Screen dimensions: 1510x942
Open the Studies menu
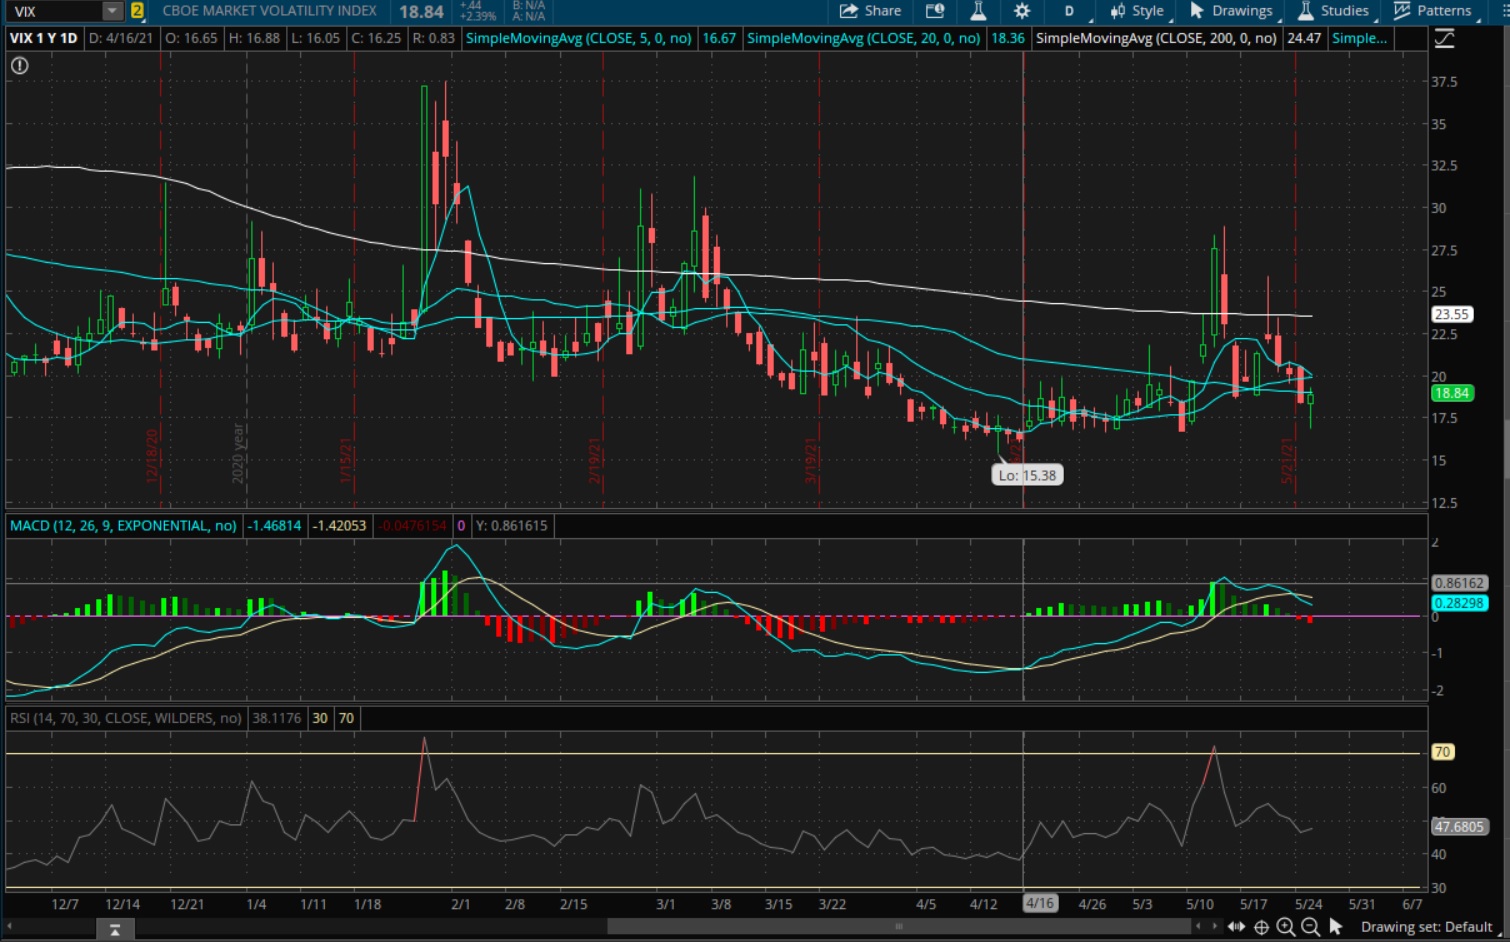point(1333,11)
